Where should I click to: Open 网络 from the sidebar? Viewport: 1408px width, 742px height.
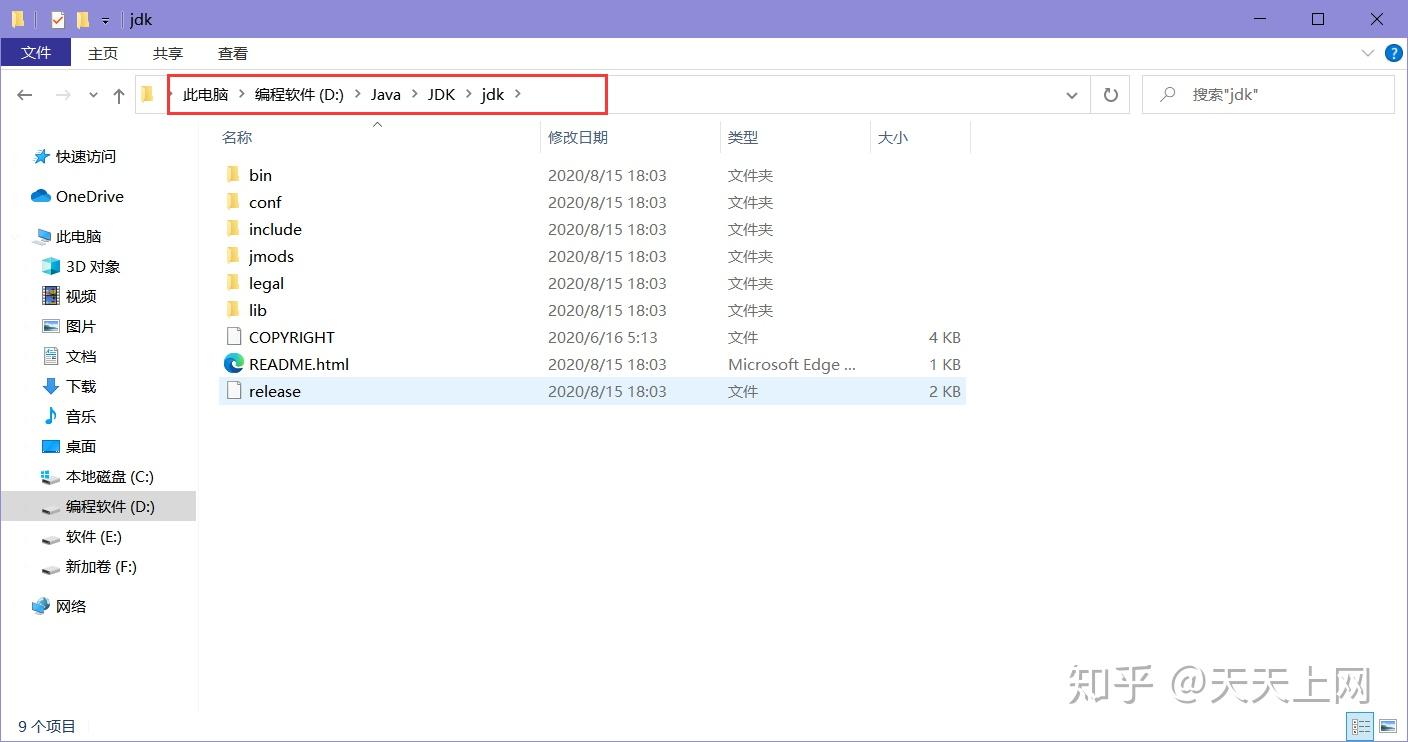coord(71,606)
